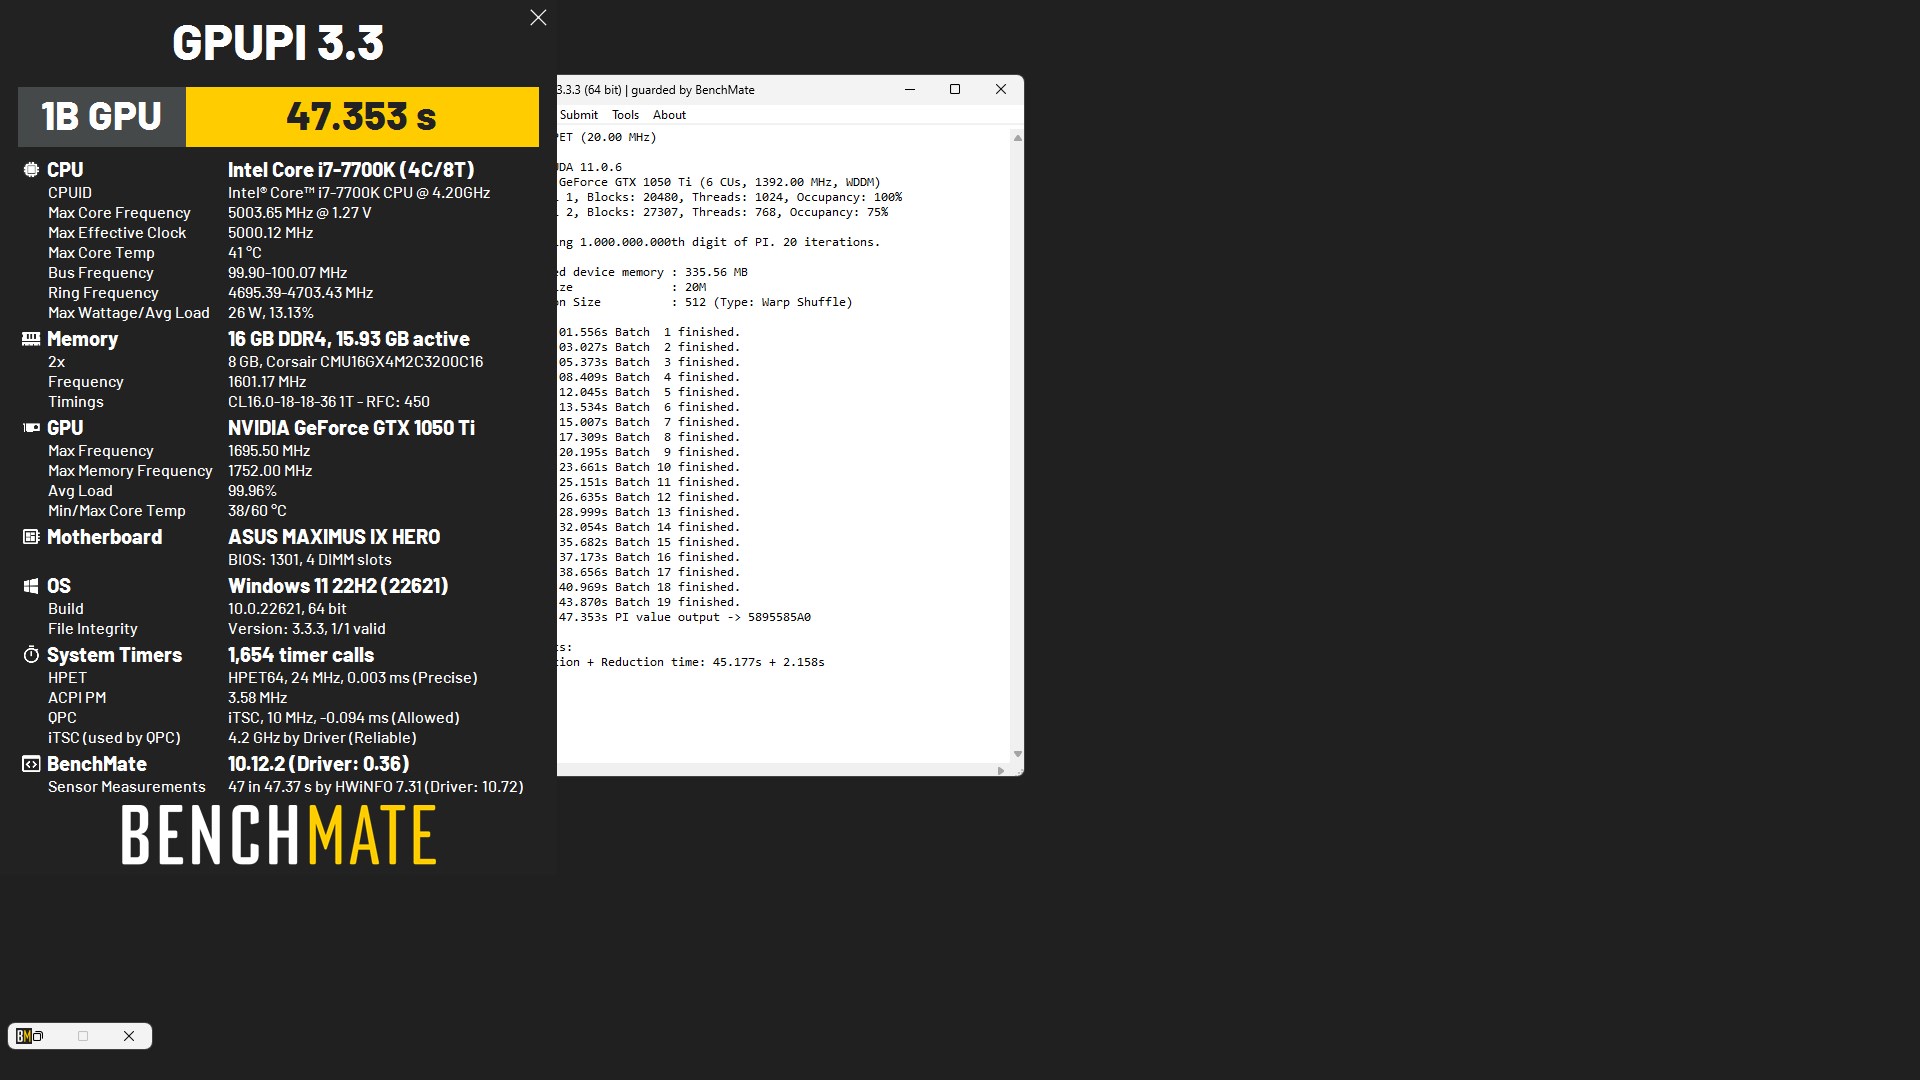Click the NVIDIA GeForce GTX 1050 Ti heading
1920x1080 pixels.
pyautogui.click(x=352, y=428)
